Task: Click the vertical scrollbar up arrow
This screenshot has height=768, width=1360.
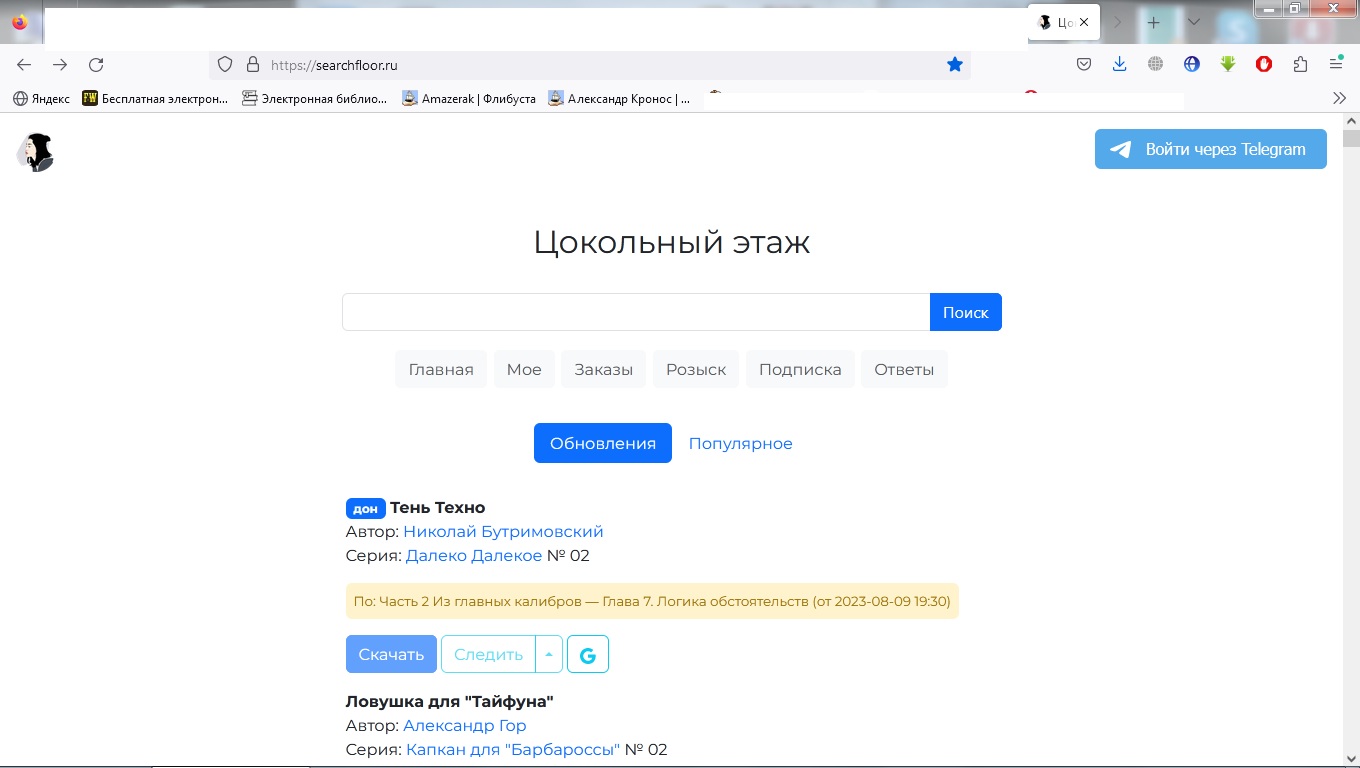Action: click(x=1351, y=121)
